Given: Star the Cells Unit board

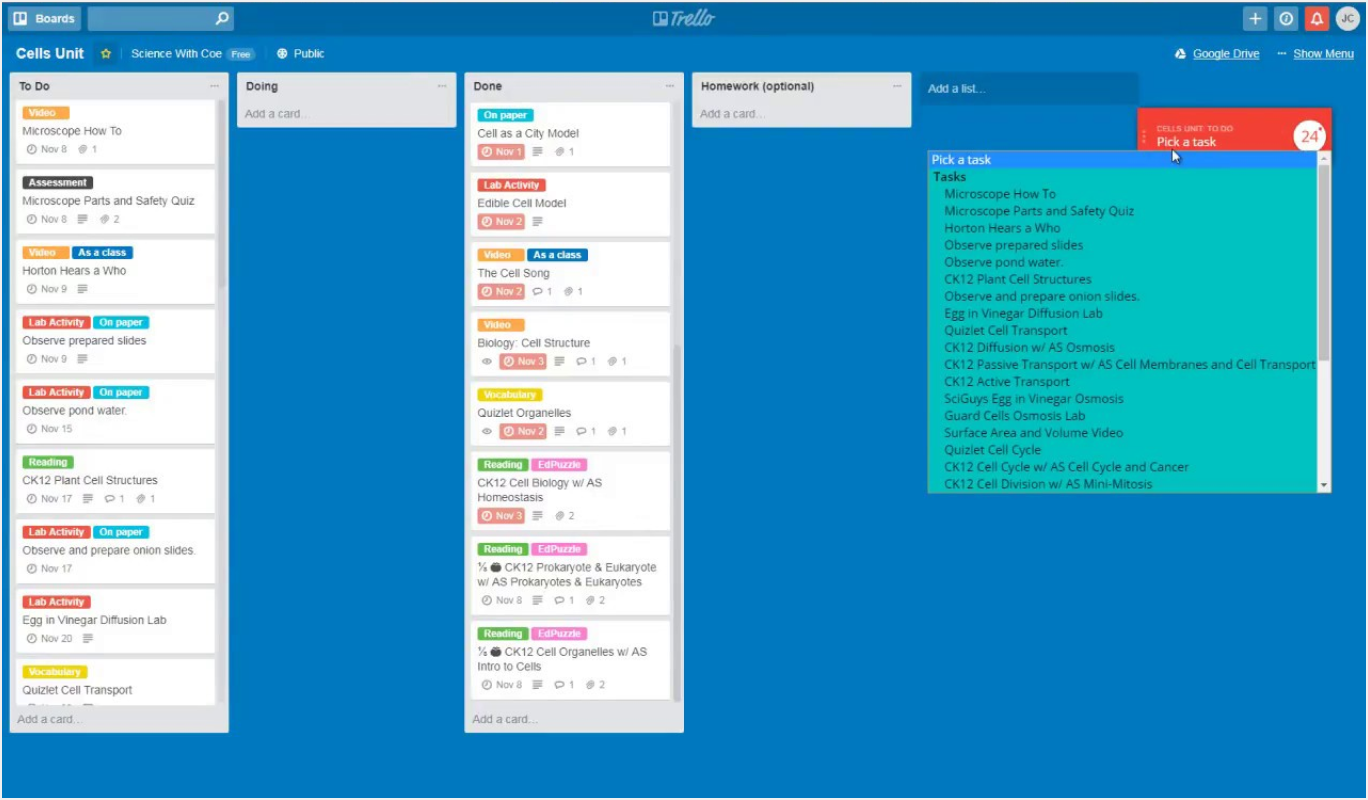Looking at the screenshot, I should click(x=105, y=54).
